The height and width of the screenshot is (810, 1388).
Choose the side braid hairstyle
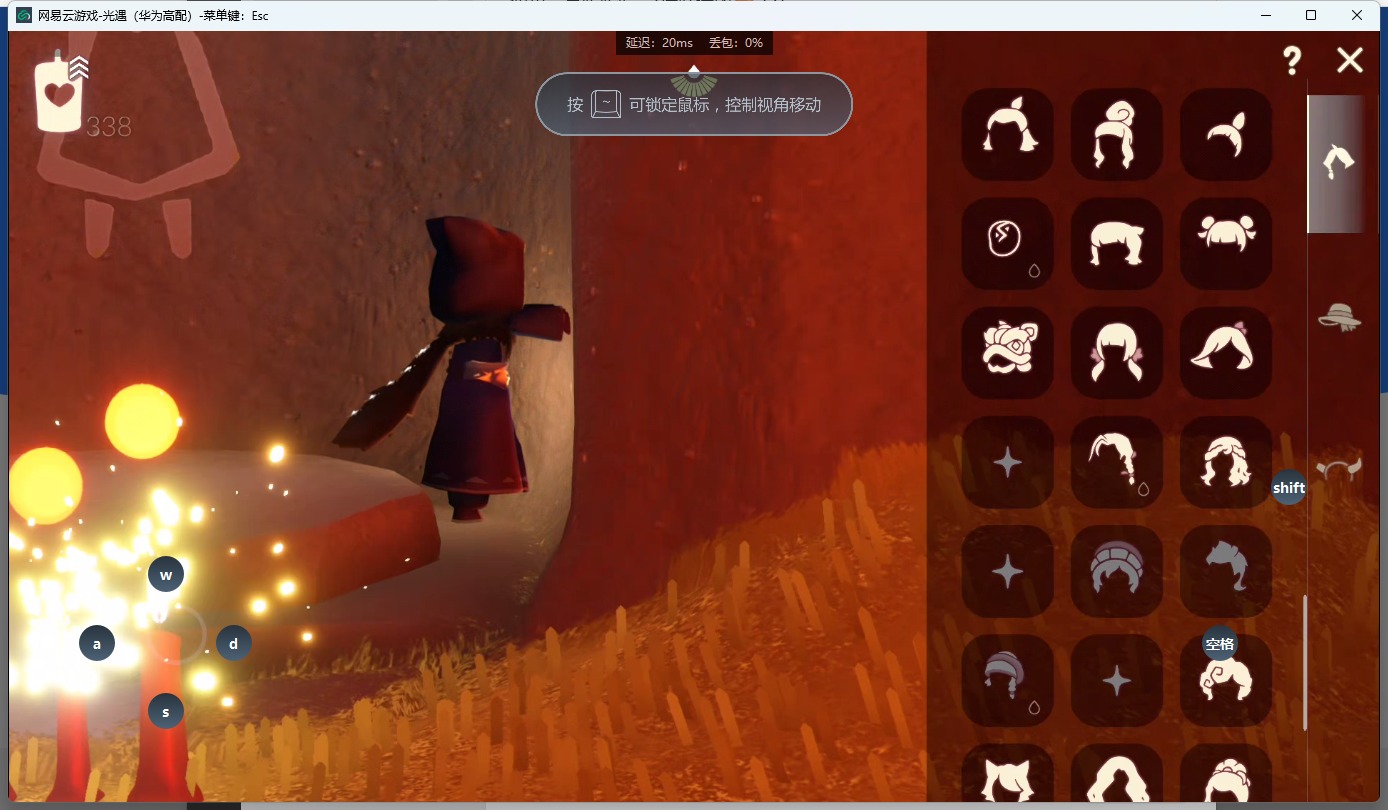[x=1116, y=462]
